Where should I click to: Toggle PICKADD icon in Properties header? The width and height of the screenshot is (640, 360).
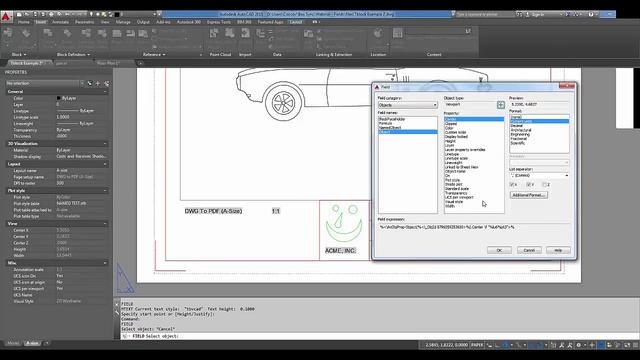coord(90,83)
